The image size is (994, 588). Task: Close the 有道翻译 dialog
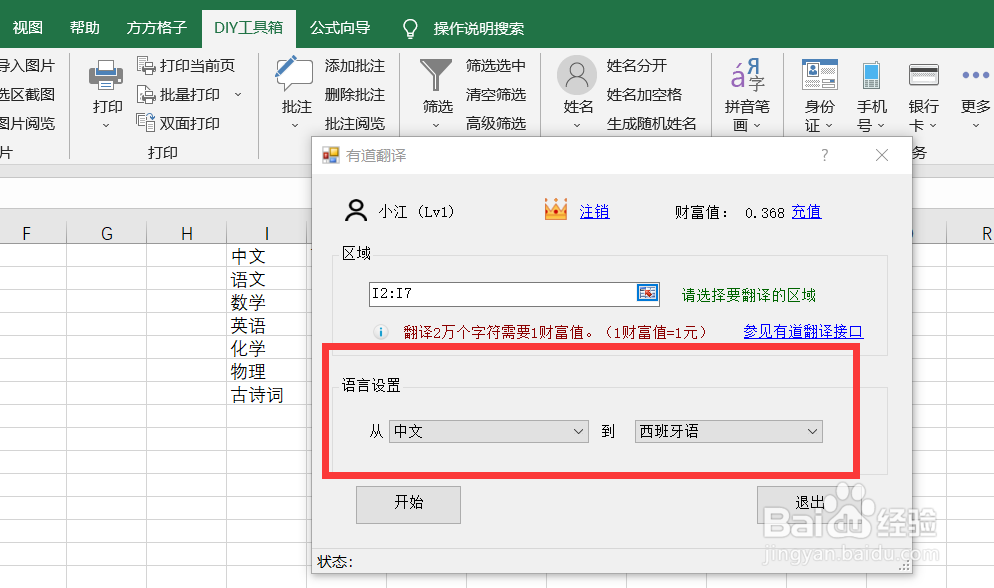(x=882, y=155)
